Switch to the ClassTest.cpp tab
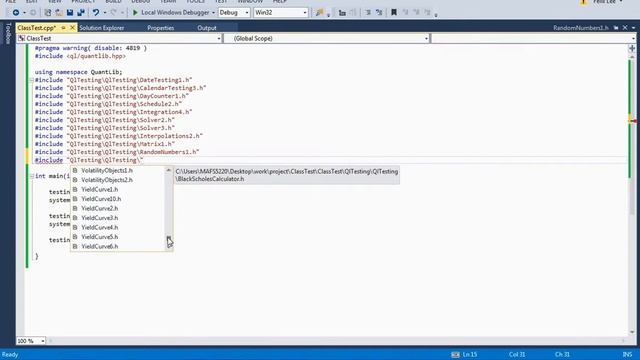Viewport: 640px width, 360px height. pos(37,28)
